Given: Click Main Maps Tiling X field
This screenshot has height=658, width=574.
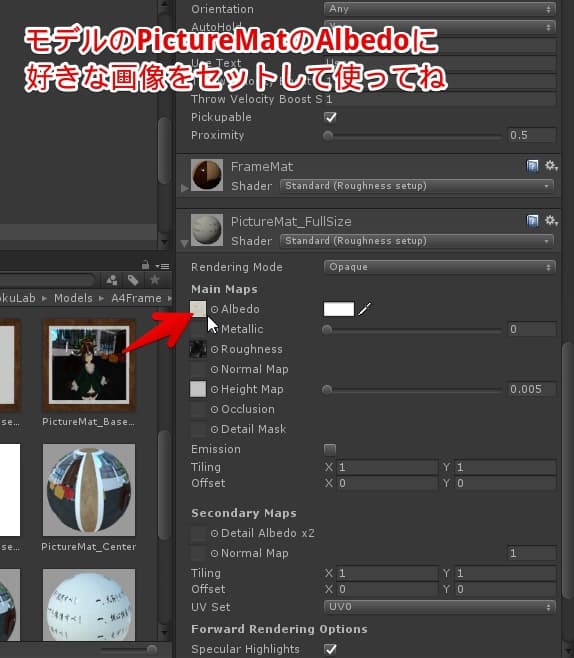Looking at the screenshot, I should [386, 467].
